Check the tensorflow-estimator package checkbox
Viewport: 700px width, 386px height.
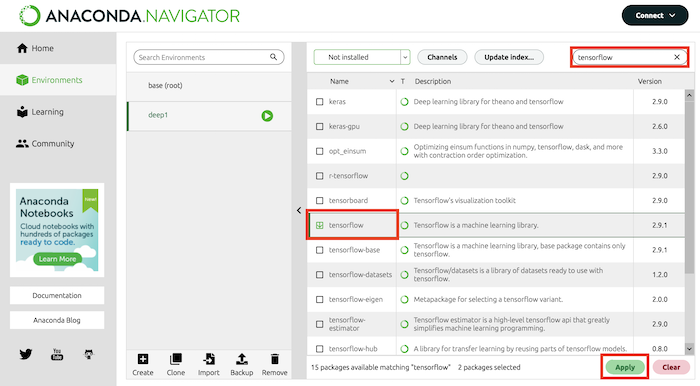tap(320, 324)
